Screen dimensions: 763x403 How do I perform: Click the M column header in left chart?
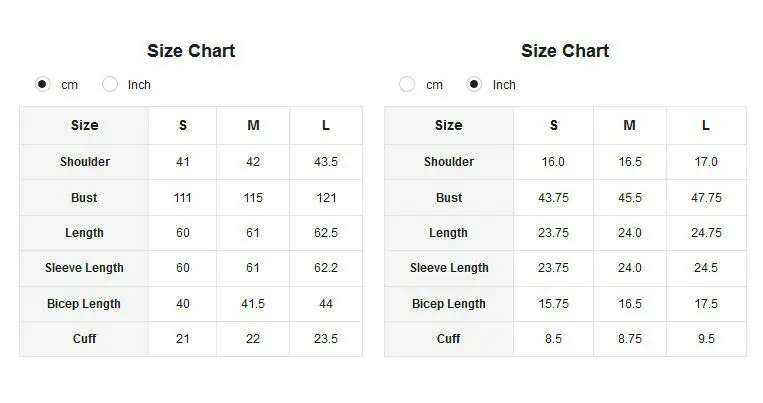pyautogui.click(x=253, y=126)
